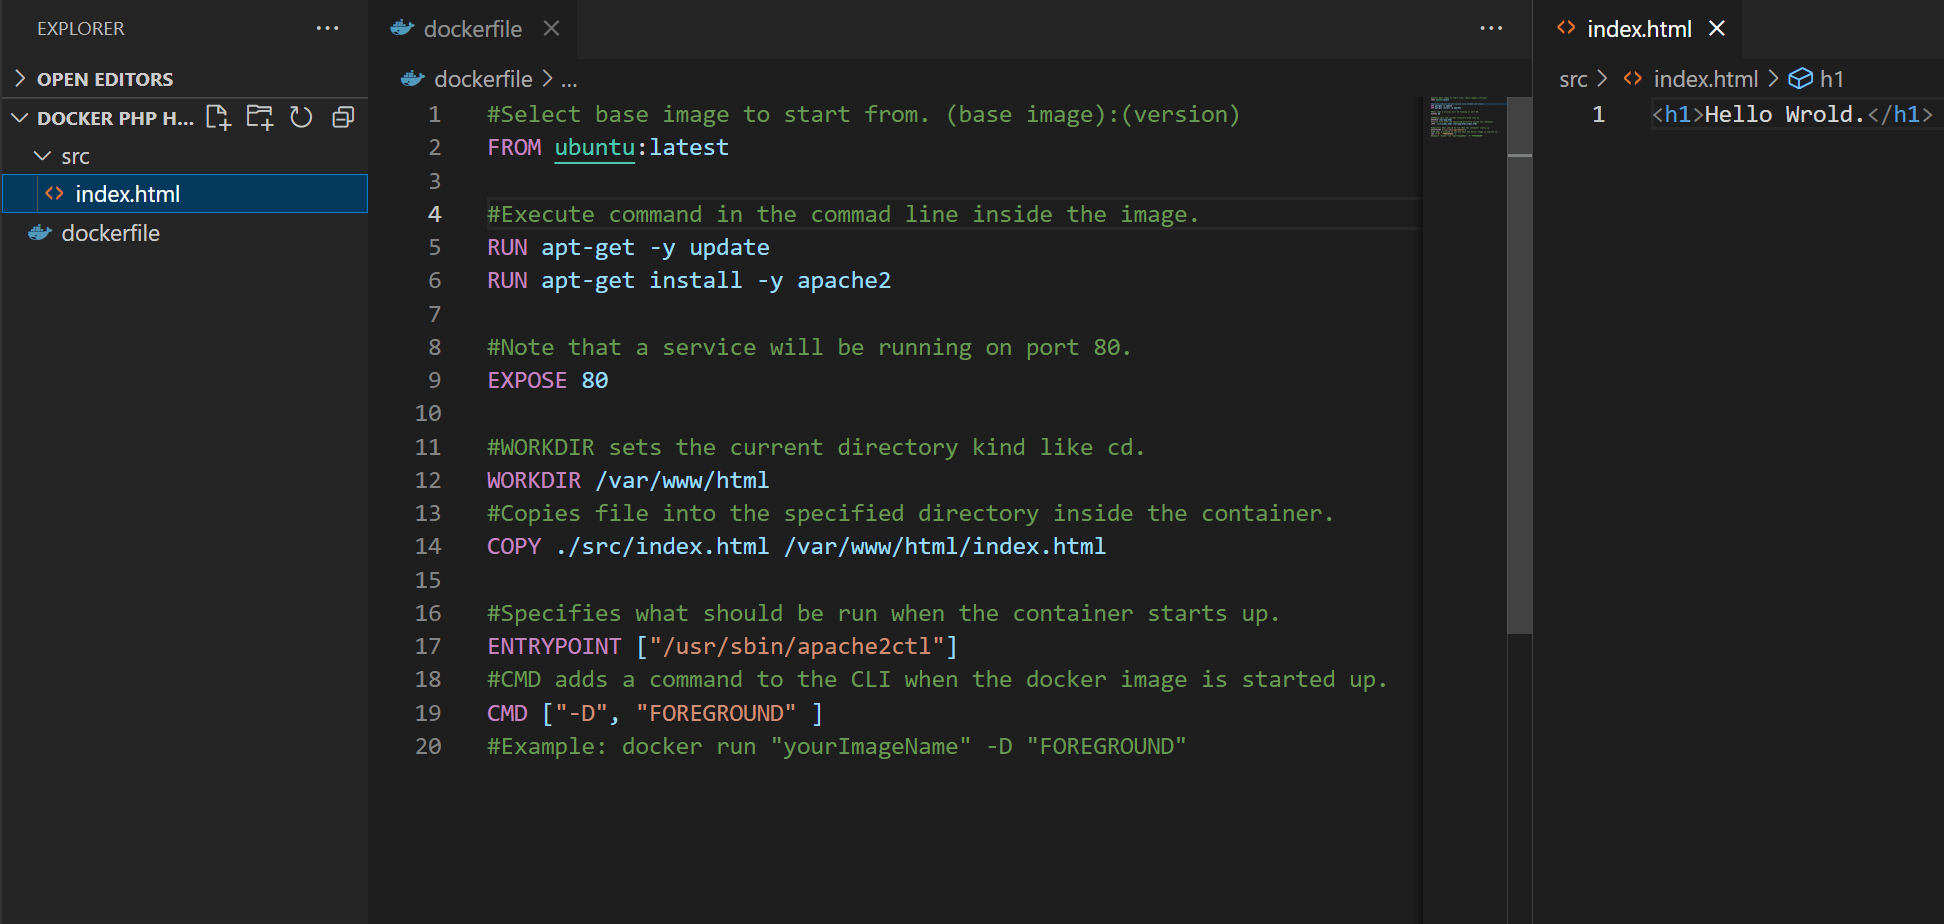The image size is (1944, 924).
Task: Open dockerfile from the Explorer tree
Action: (x=185, y=233)
